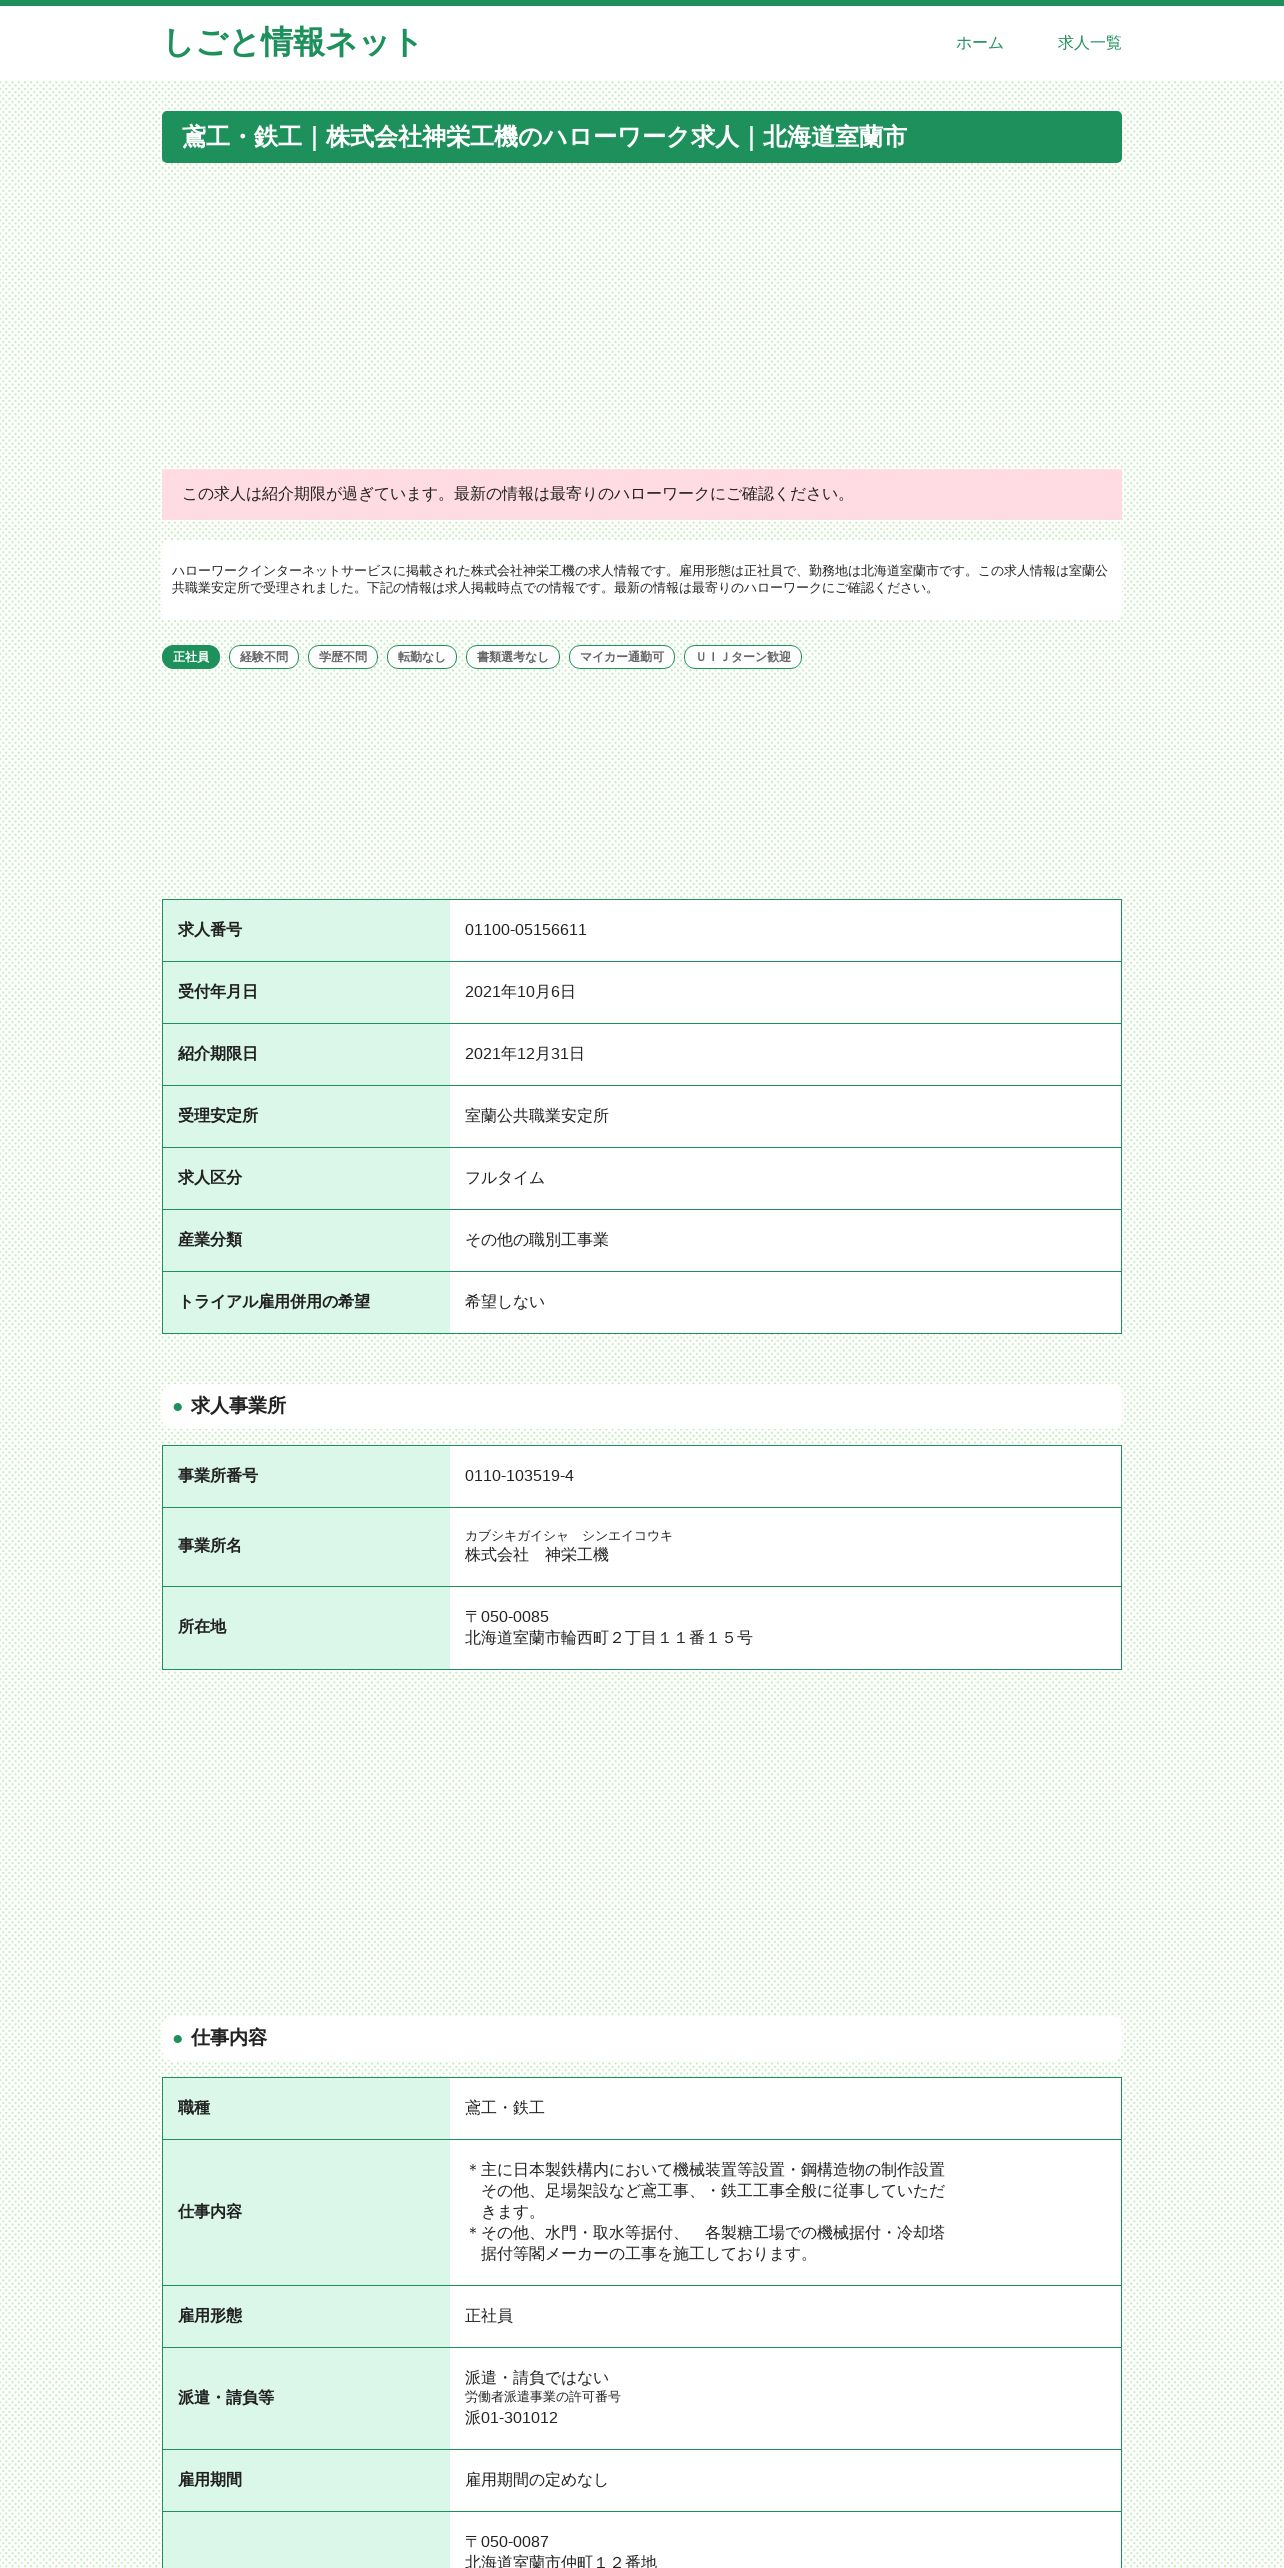The width and height of the screenshot is (1284, 2568).
Task: Click the 紹介期限日 row label
Action: tap(218, 1054)
